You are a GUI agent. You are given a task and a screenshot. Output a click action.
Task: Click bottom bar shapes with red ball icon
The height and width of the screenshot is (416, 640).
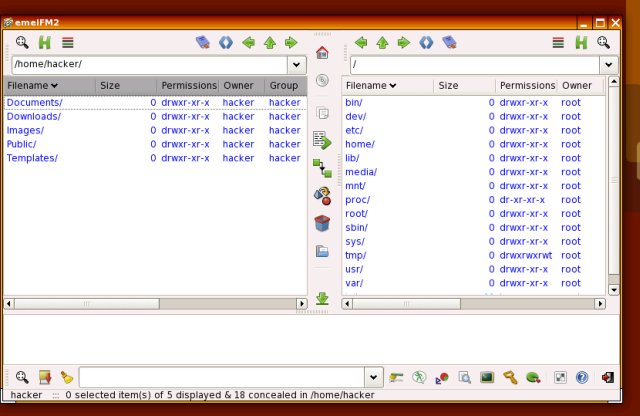(442, 378)
